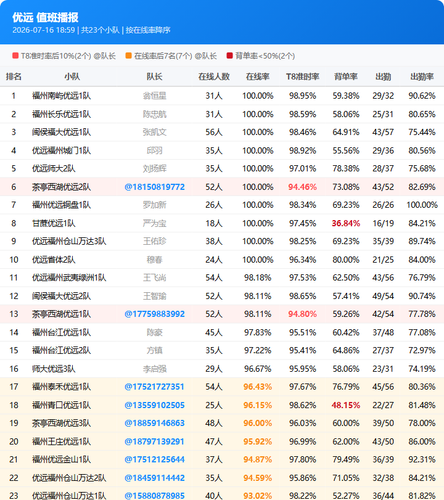Screen dimensions: 444x500
Task: Click the 优远 值班播报 title
Action: point(45,17)
